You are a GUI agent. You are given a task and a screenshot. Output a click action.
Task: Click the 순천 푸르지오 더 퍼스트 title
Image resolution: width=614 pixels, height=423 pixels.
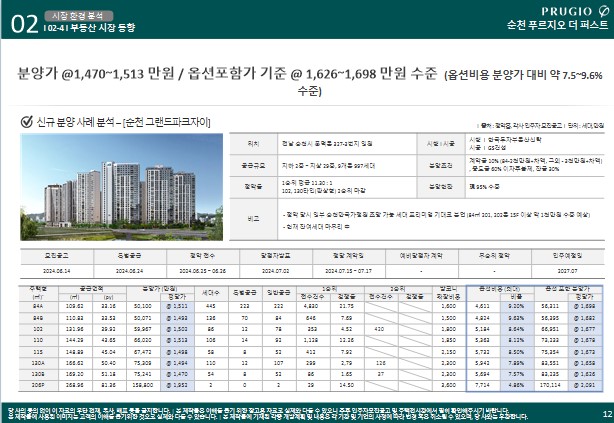pyautogui.click(x=558, y=25)
